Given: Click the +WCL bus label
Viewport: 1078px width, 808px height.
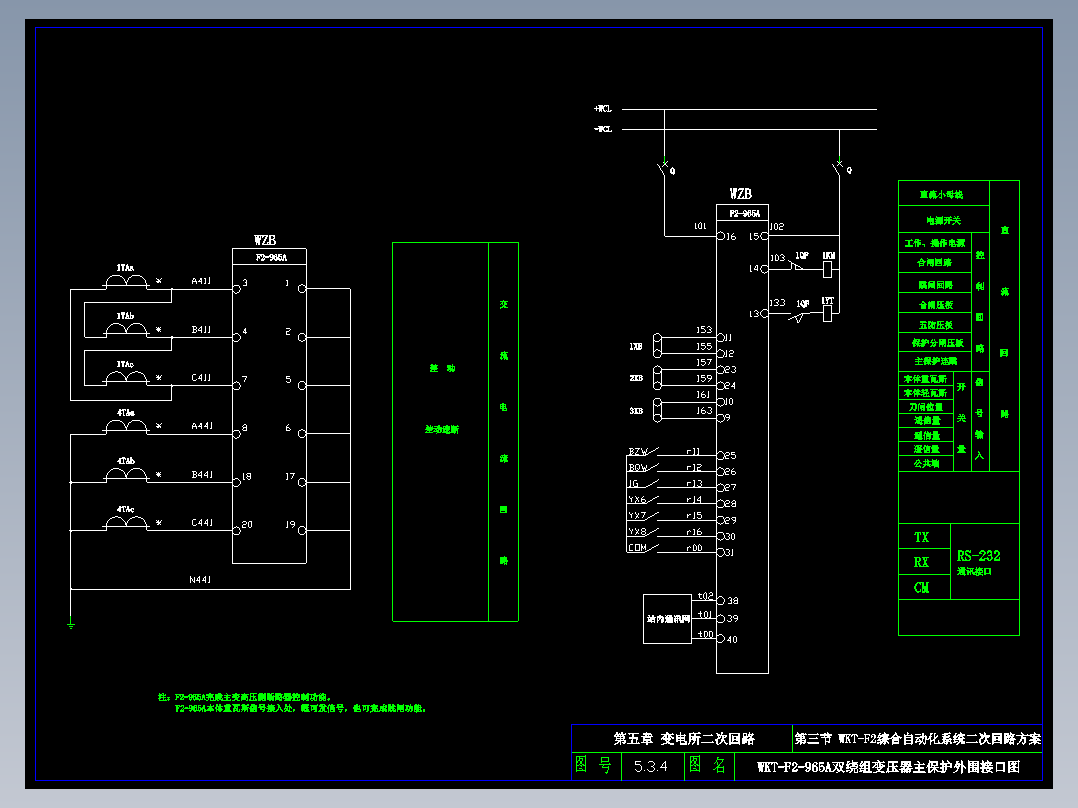Looking at the screenshot, I should click(x=603, y=109).
